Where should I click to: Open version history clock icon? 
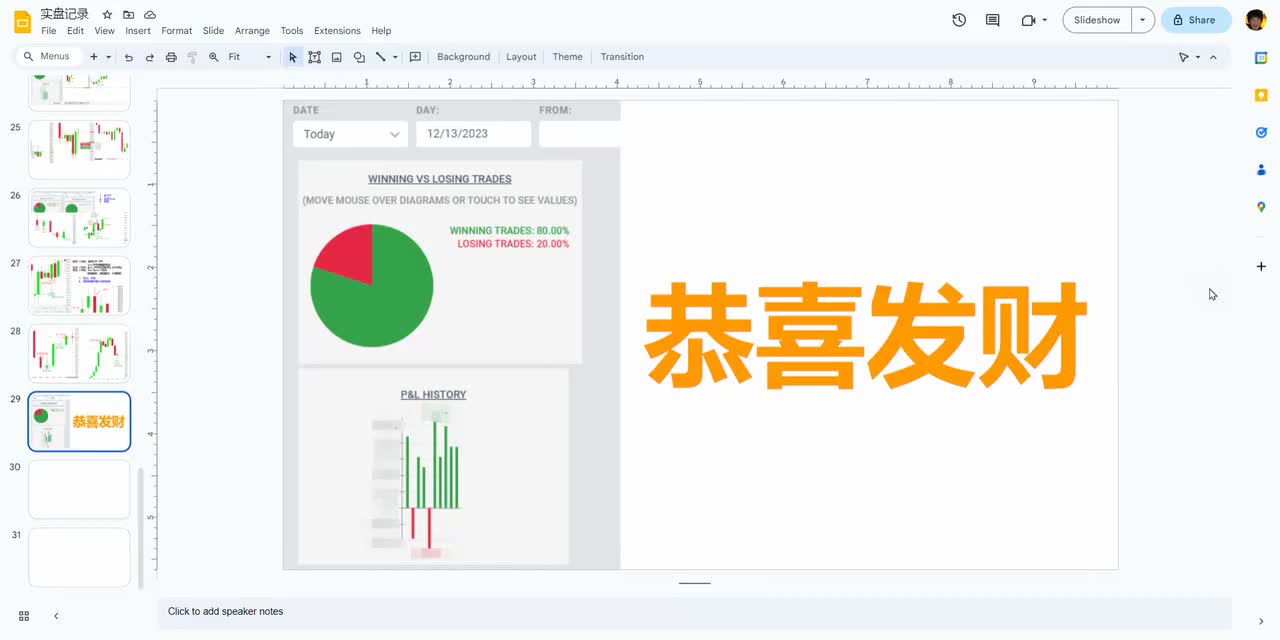pyautogui.click(x=959, y=20)
